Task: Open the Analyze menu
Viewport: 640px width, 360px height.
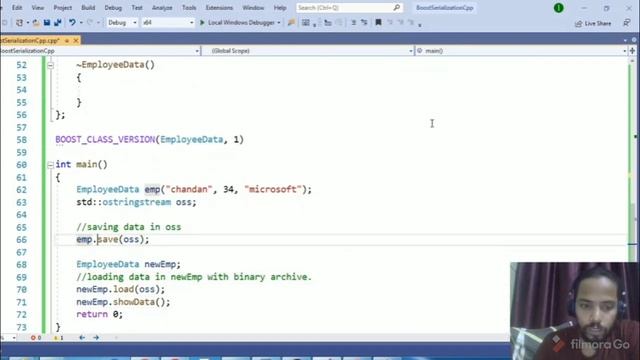Action: coord(162,8)
